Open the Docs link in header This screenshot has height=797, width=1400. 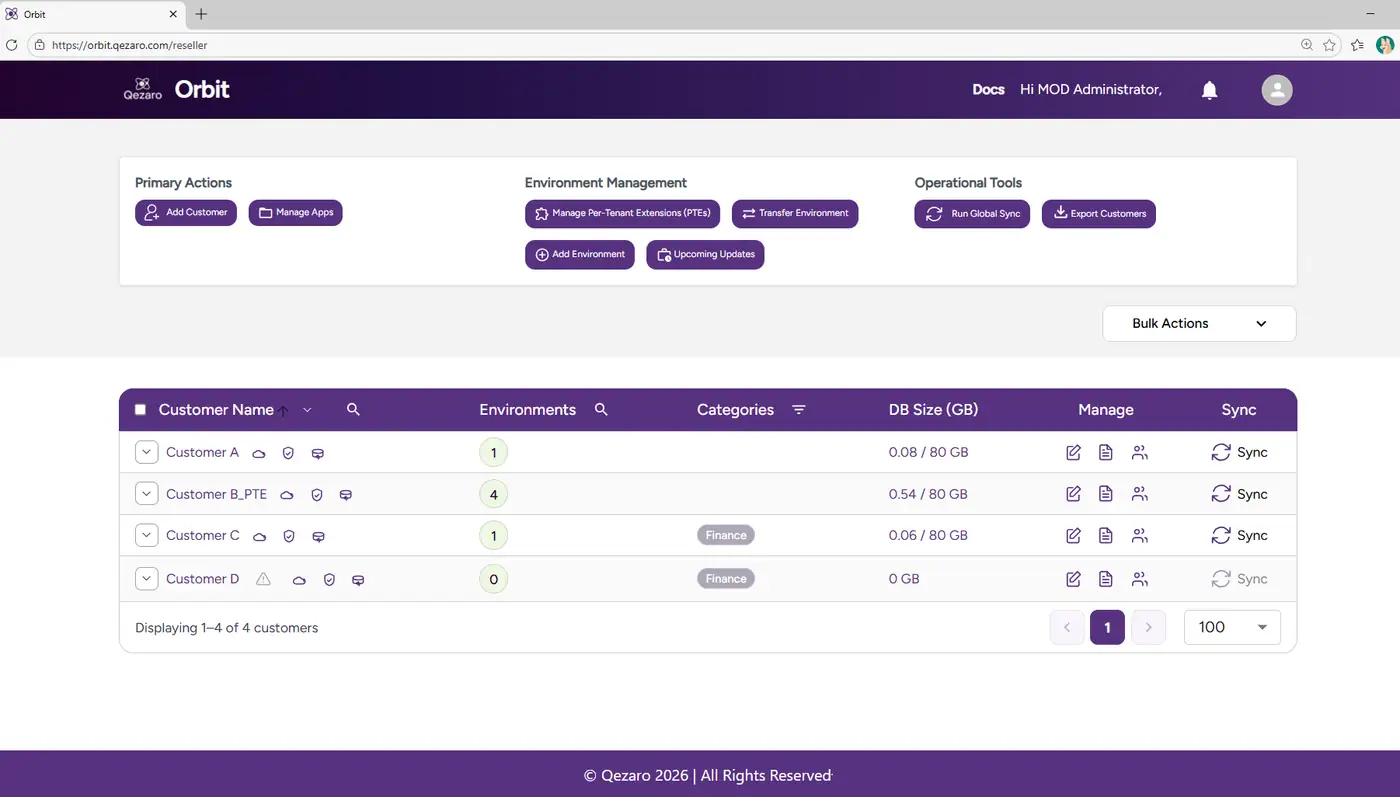pyautogui.click(x=988, y=90)
